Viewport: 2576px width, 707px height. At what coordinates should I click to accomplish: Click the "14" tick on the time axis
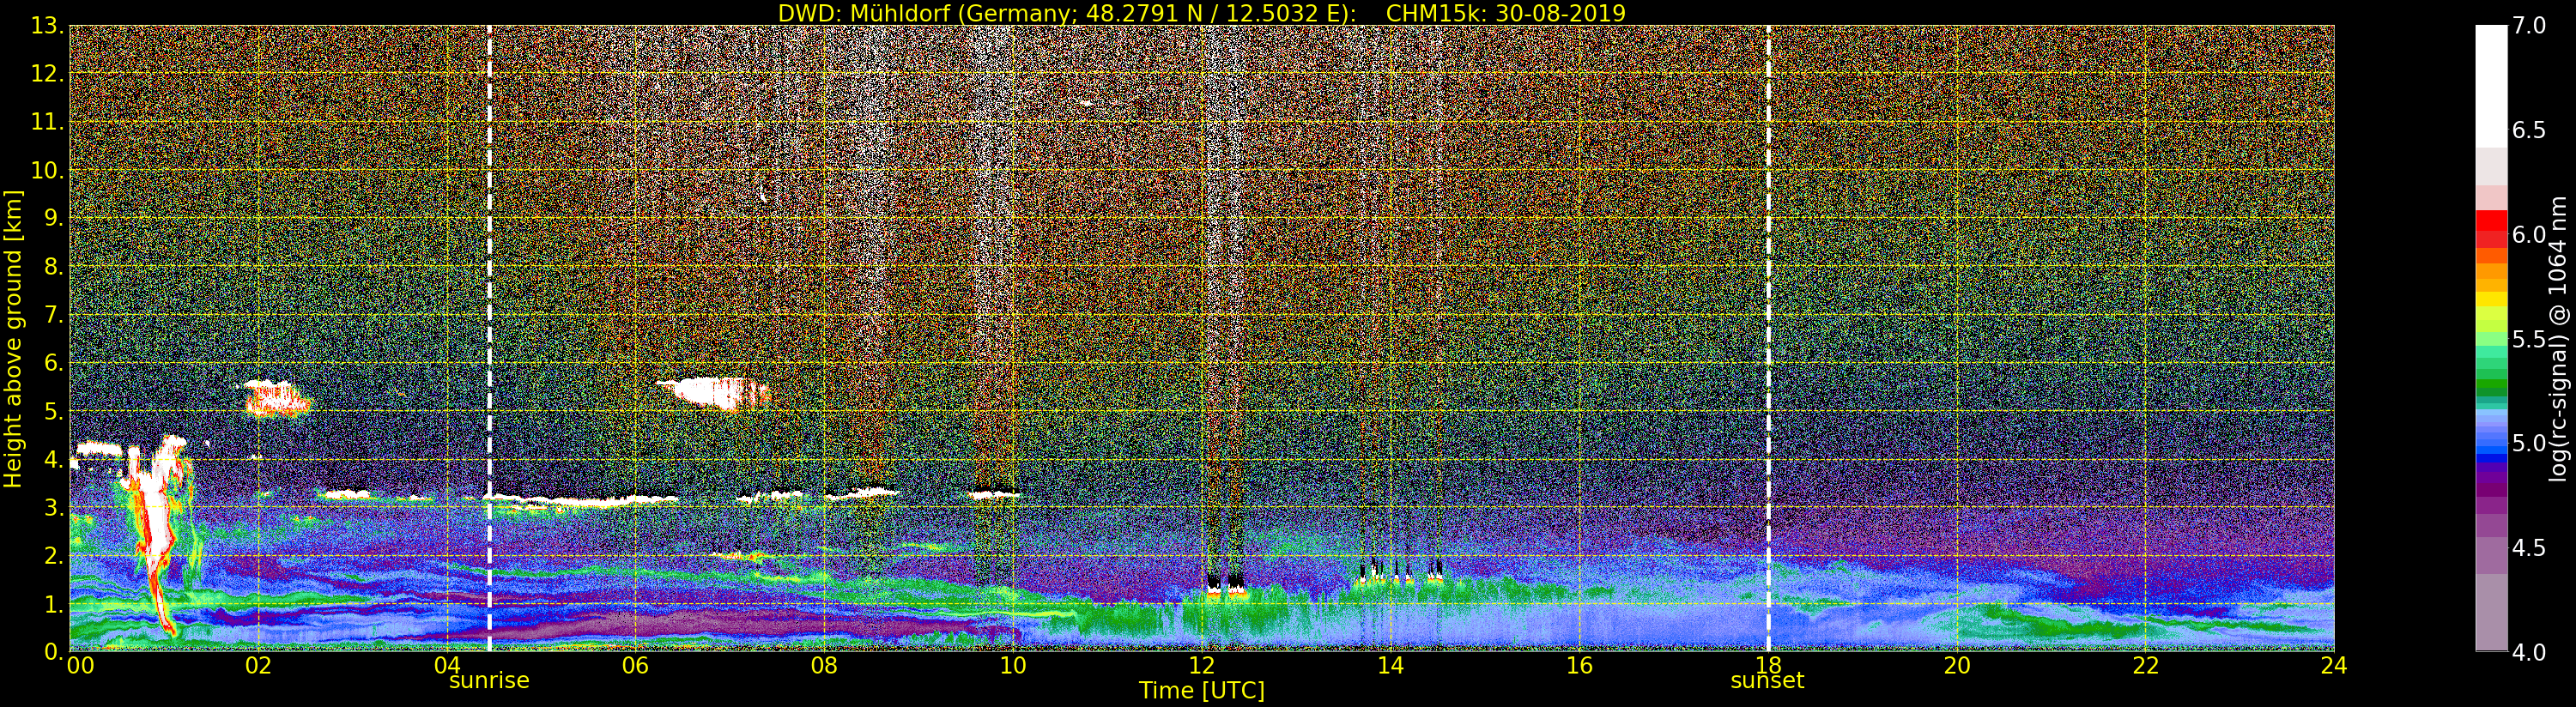click(1390, 666)
